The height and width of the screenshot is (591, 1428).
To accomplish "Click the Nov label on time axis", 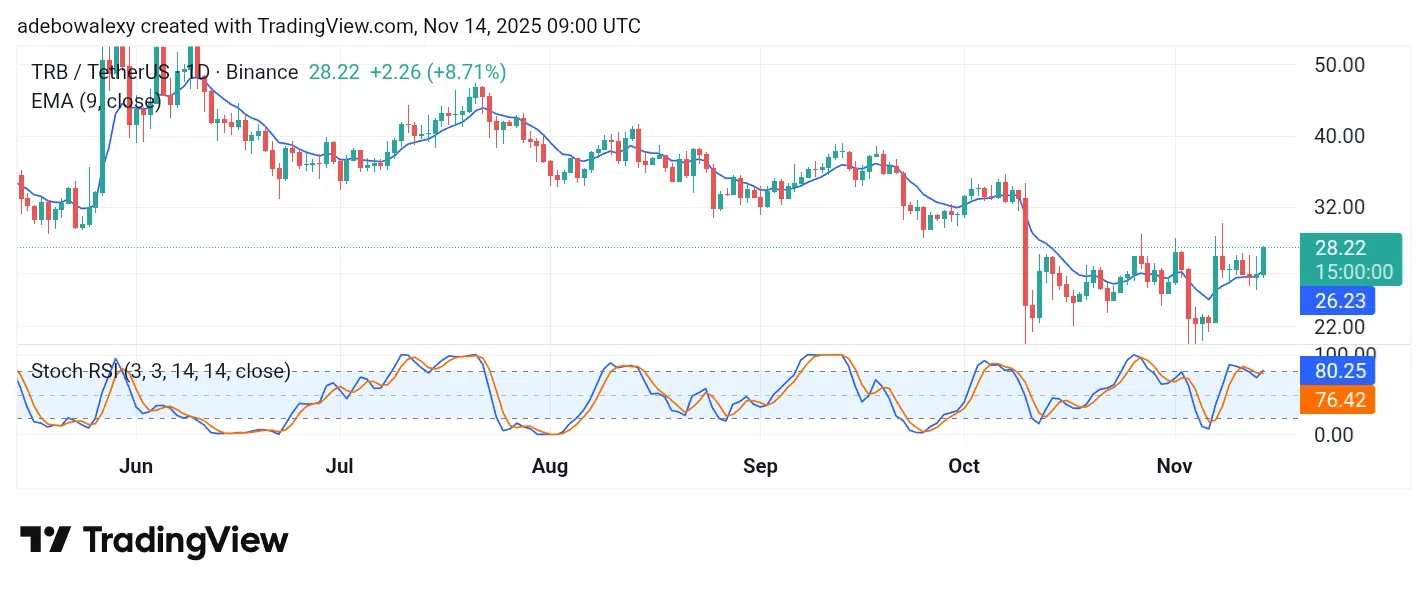I will click(1175, 466).
